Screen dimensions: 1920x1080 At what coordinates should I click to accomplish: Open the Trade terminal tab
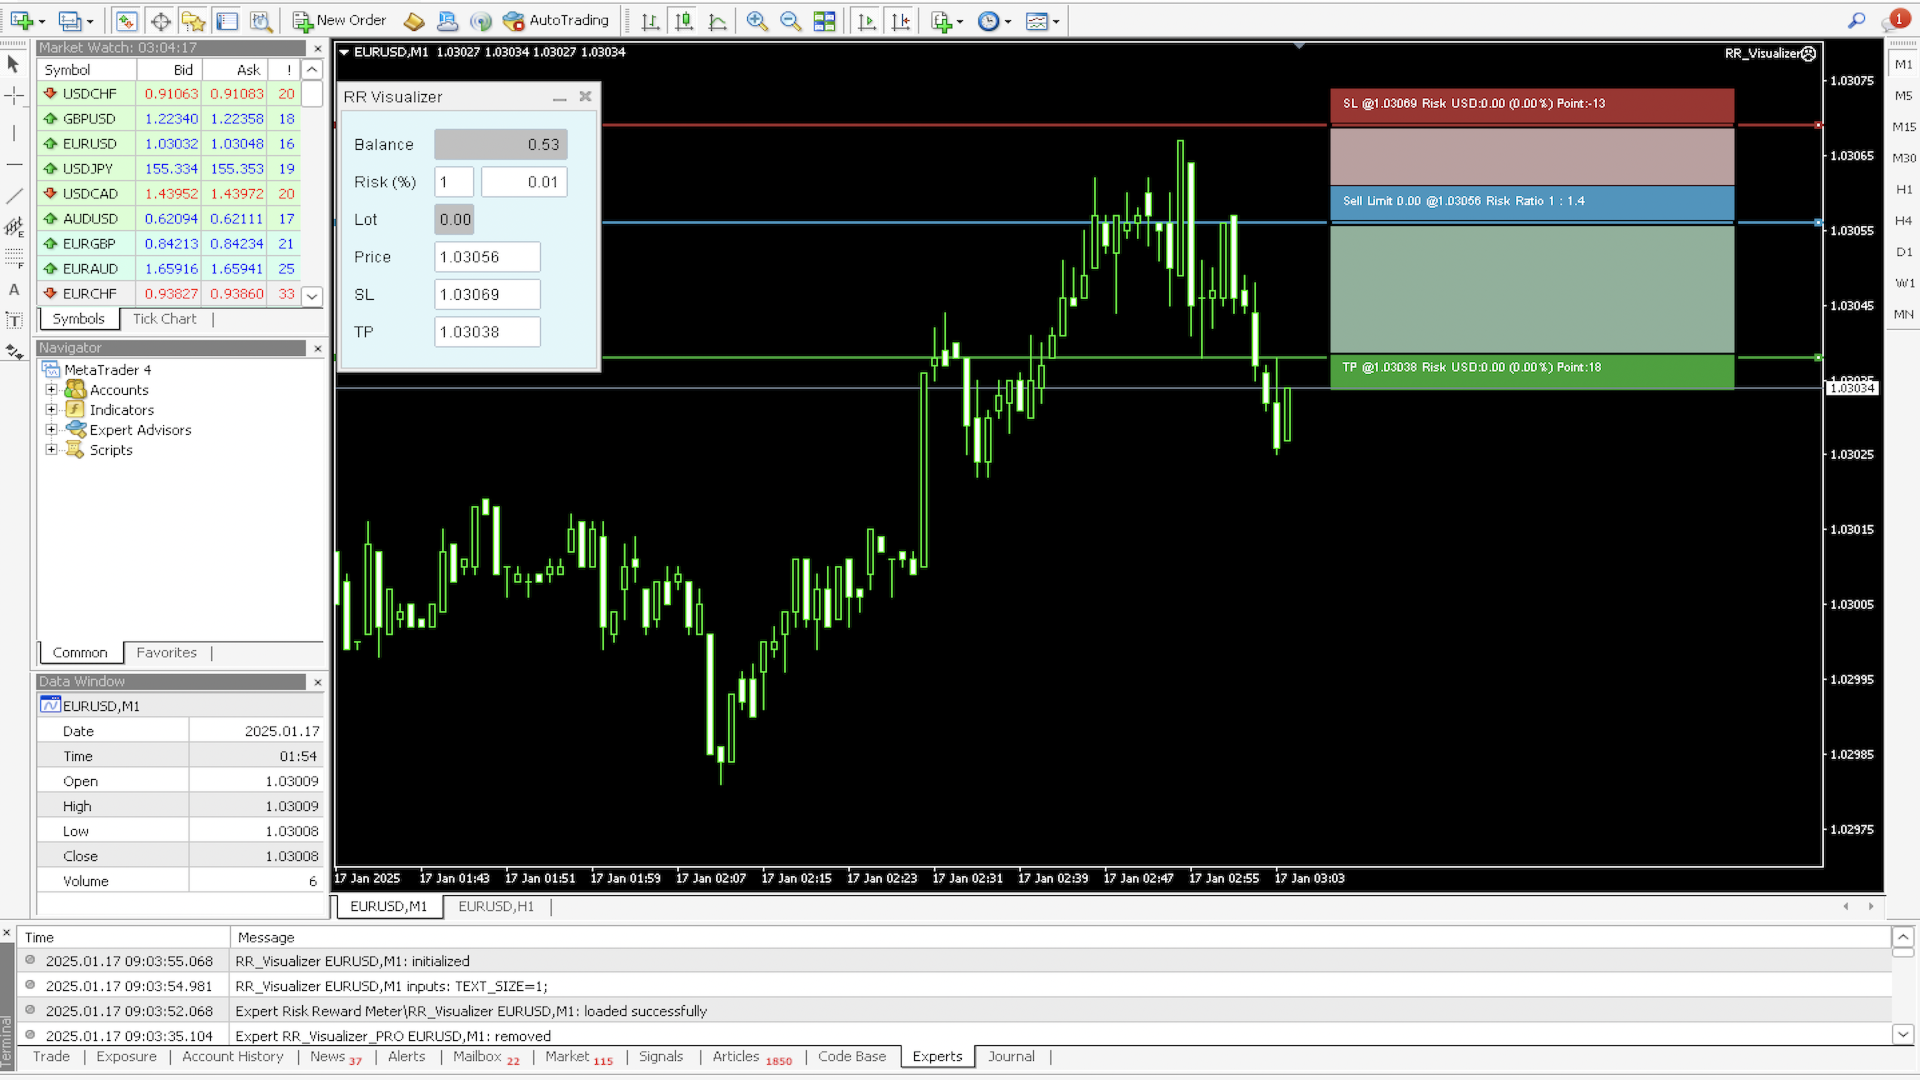51,1057
